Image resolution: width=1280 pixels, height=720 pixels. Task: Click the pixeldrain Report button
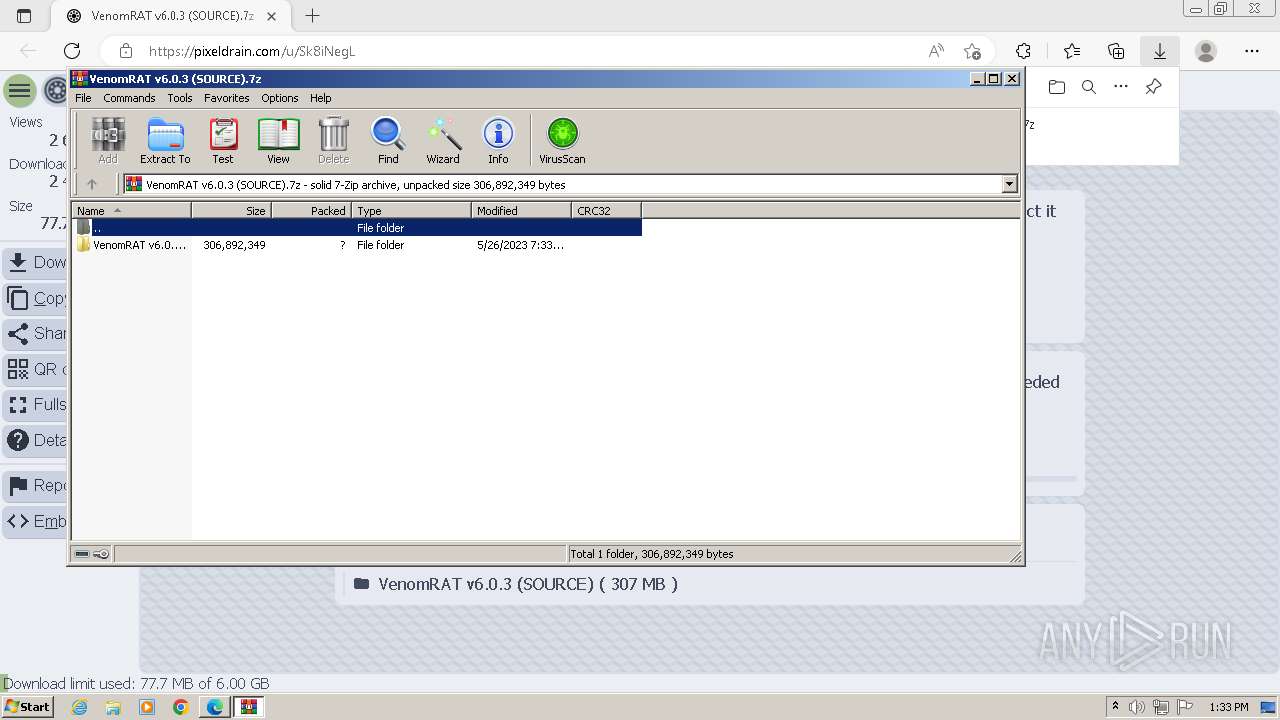(35, 486)
